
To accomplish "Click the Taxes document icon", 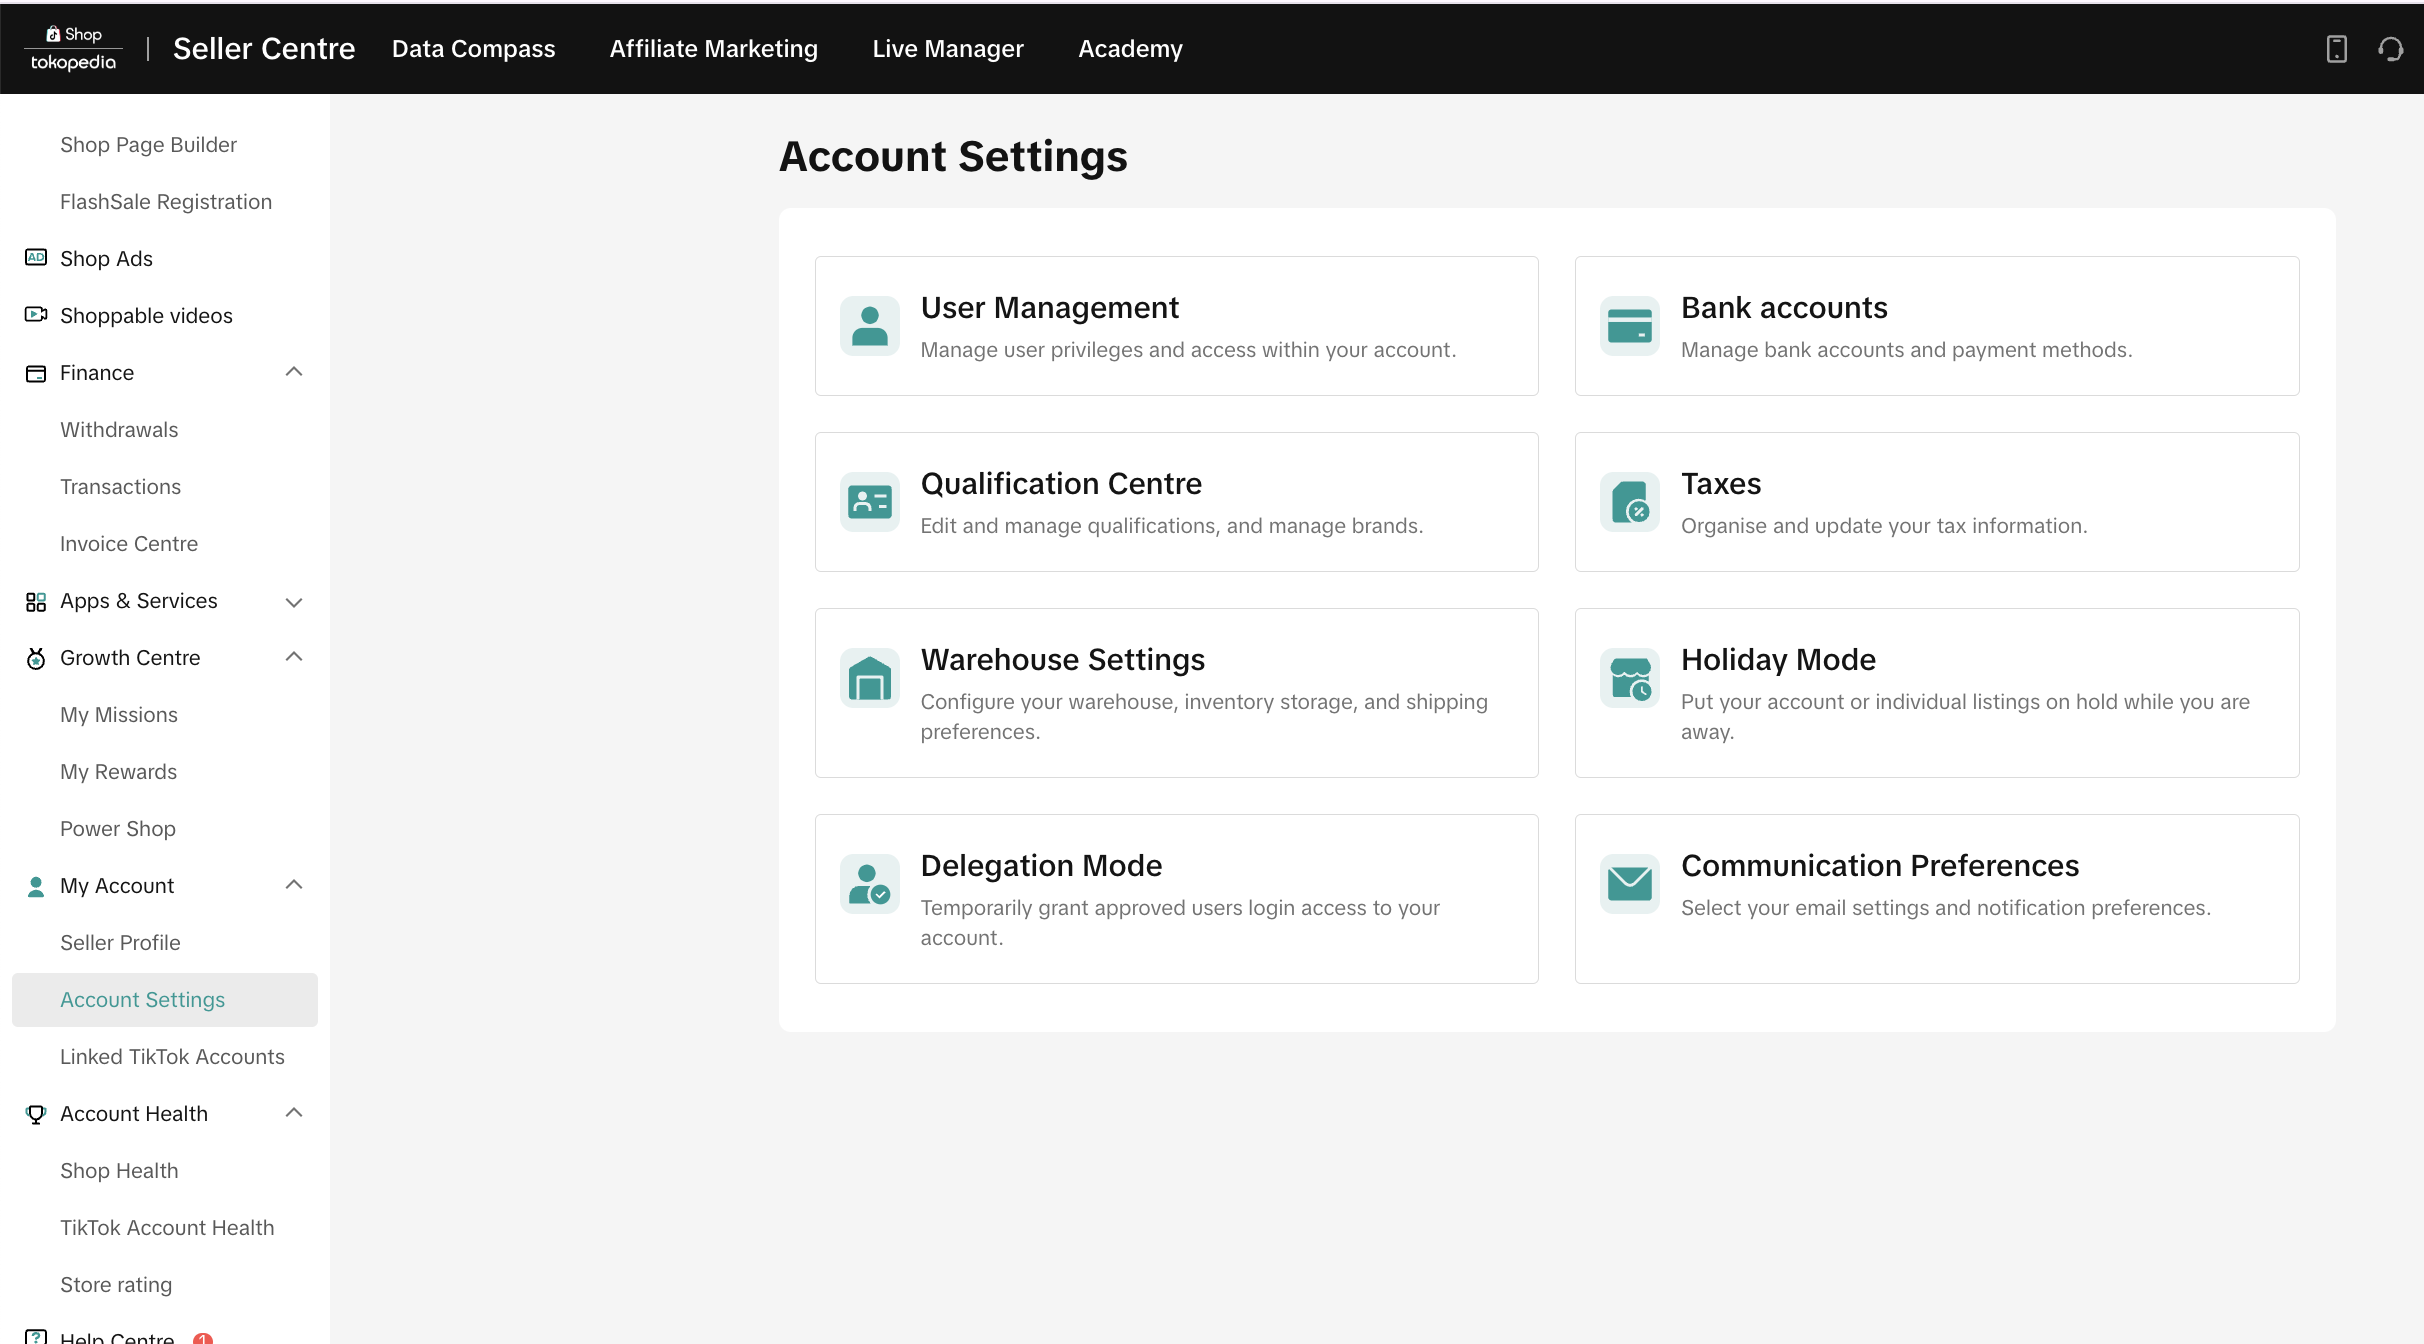I will [1629, 502].
